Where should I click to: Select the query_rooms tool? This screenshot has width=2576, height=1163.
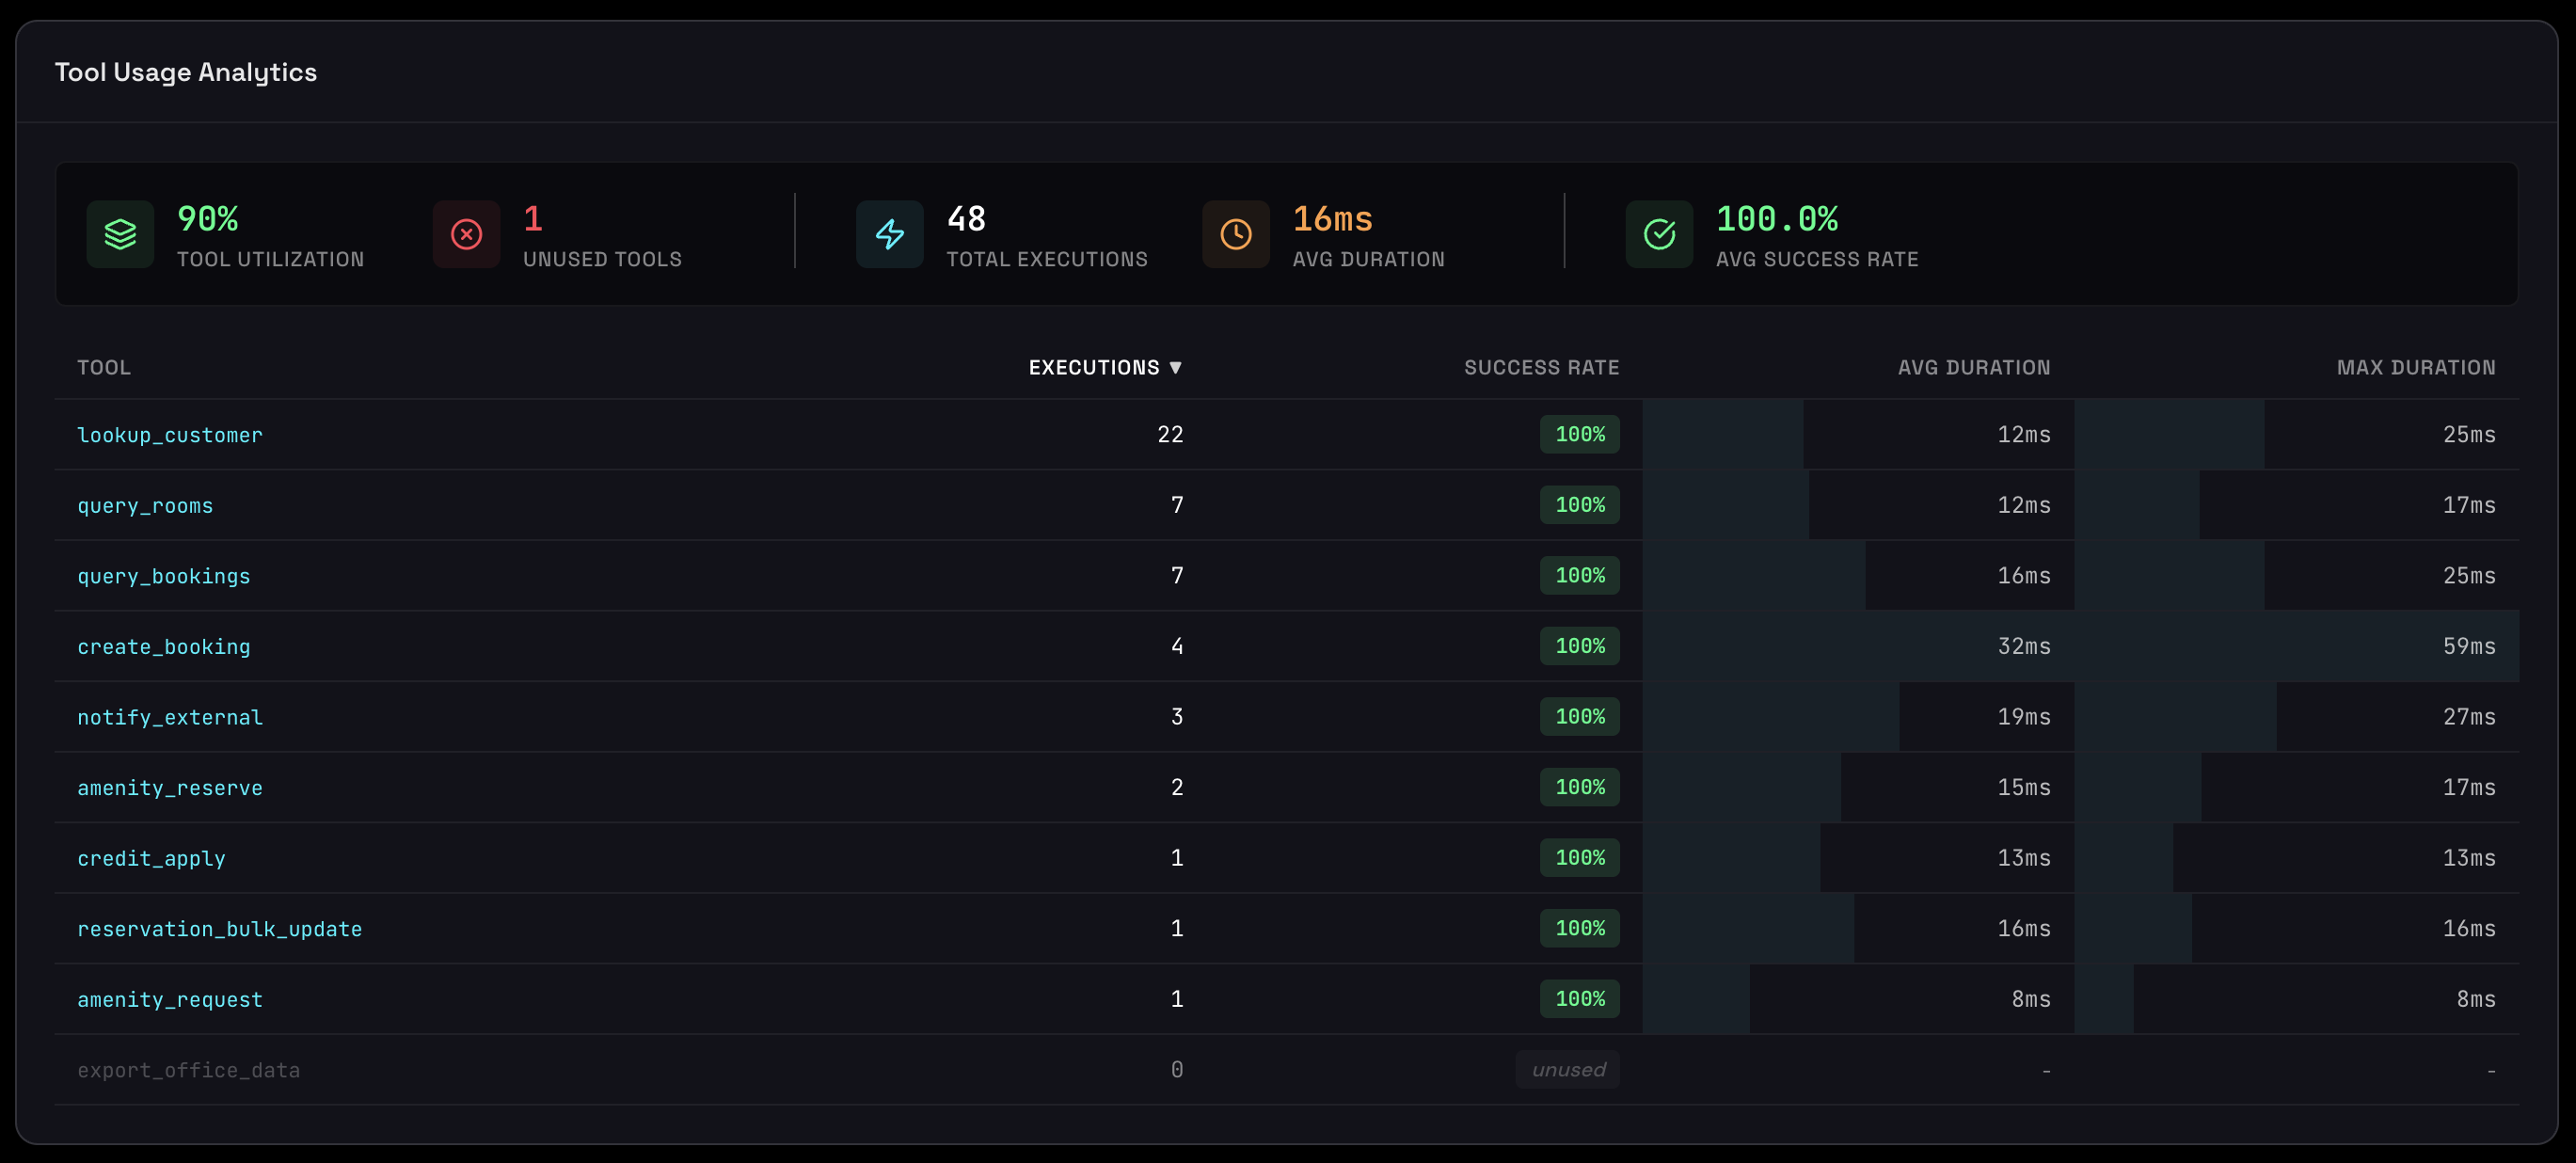[145, 506]
